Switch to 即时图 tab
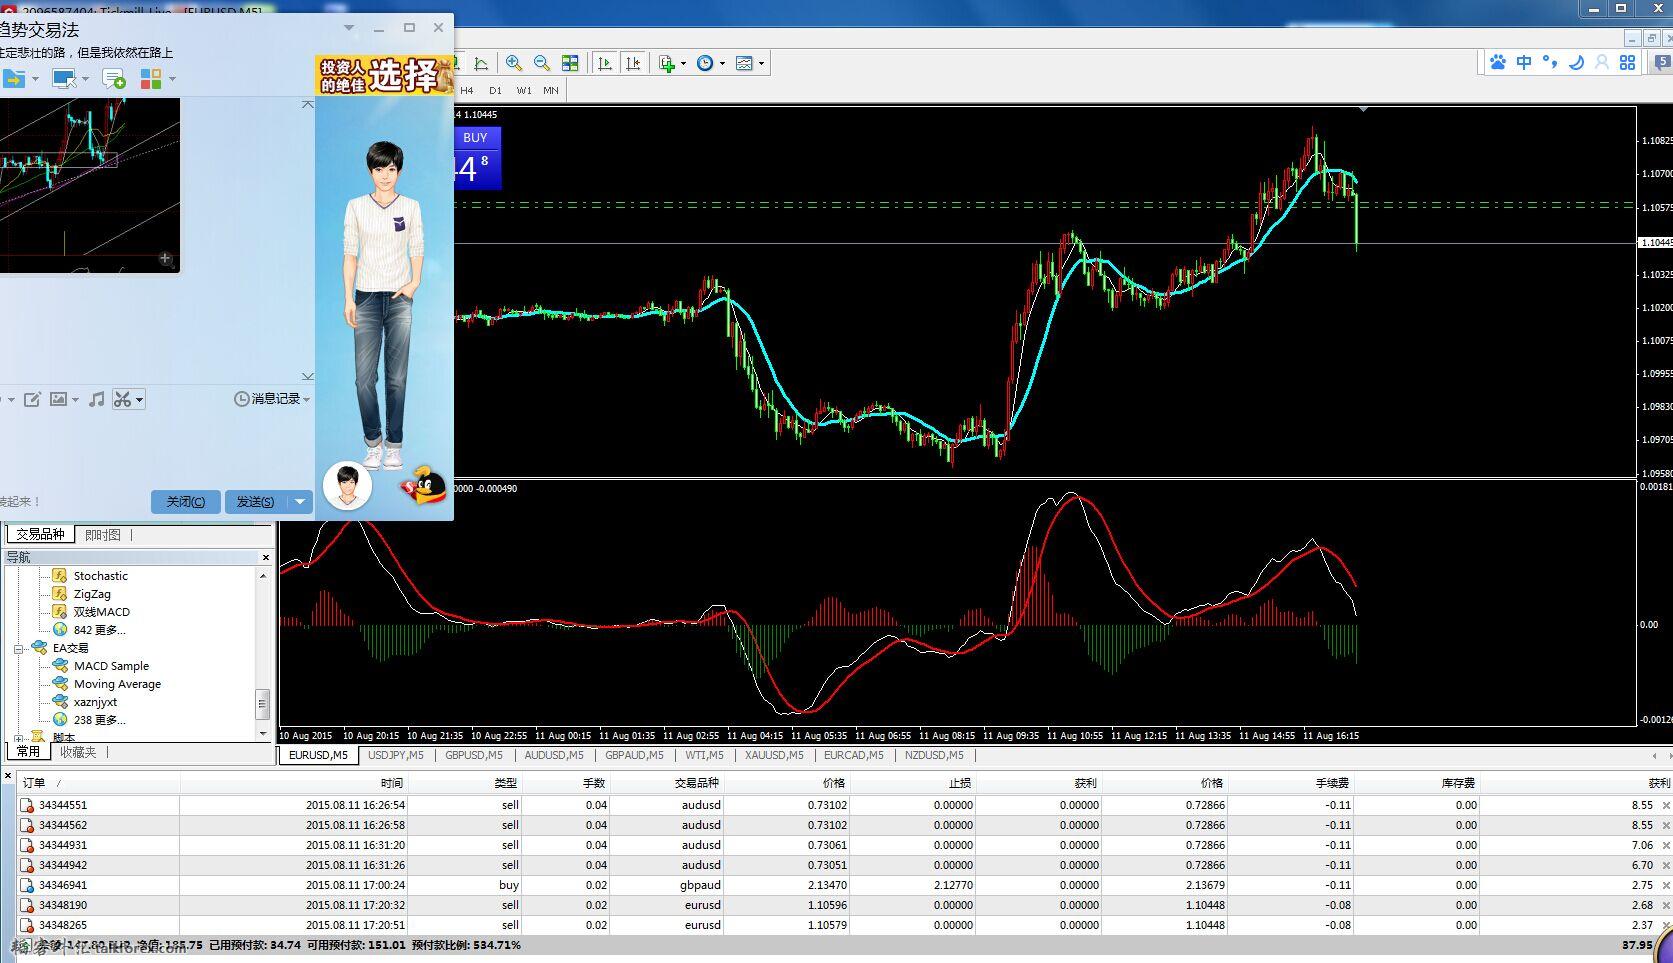 (x=103, y=535)
